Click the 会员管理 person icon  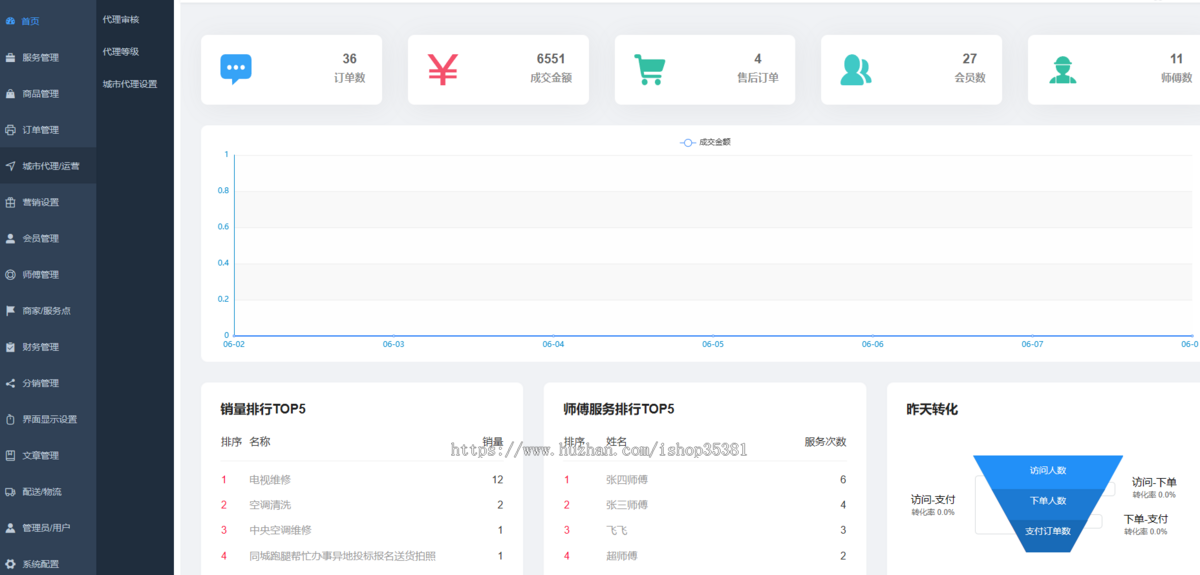[x=11, y=238]
